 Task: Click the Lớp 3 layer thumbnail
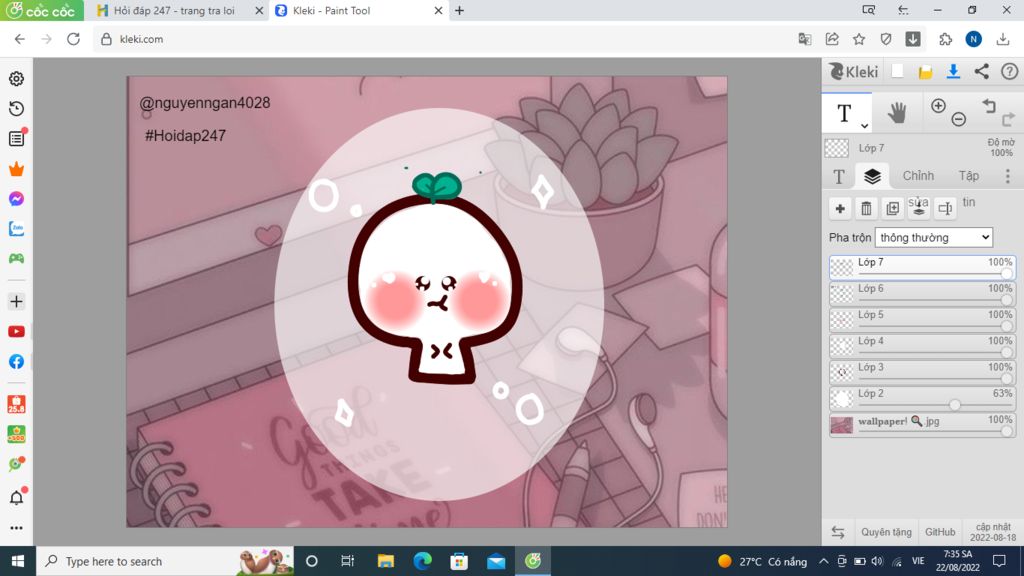click(841, 372)
